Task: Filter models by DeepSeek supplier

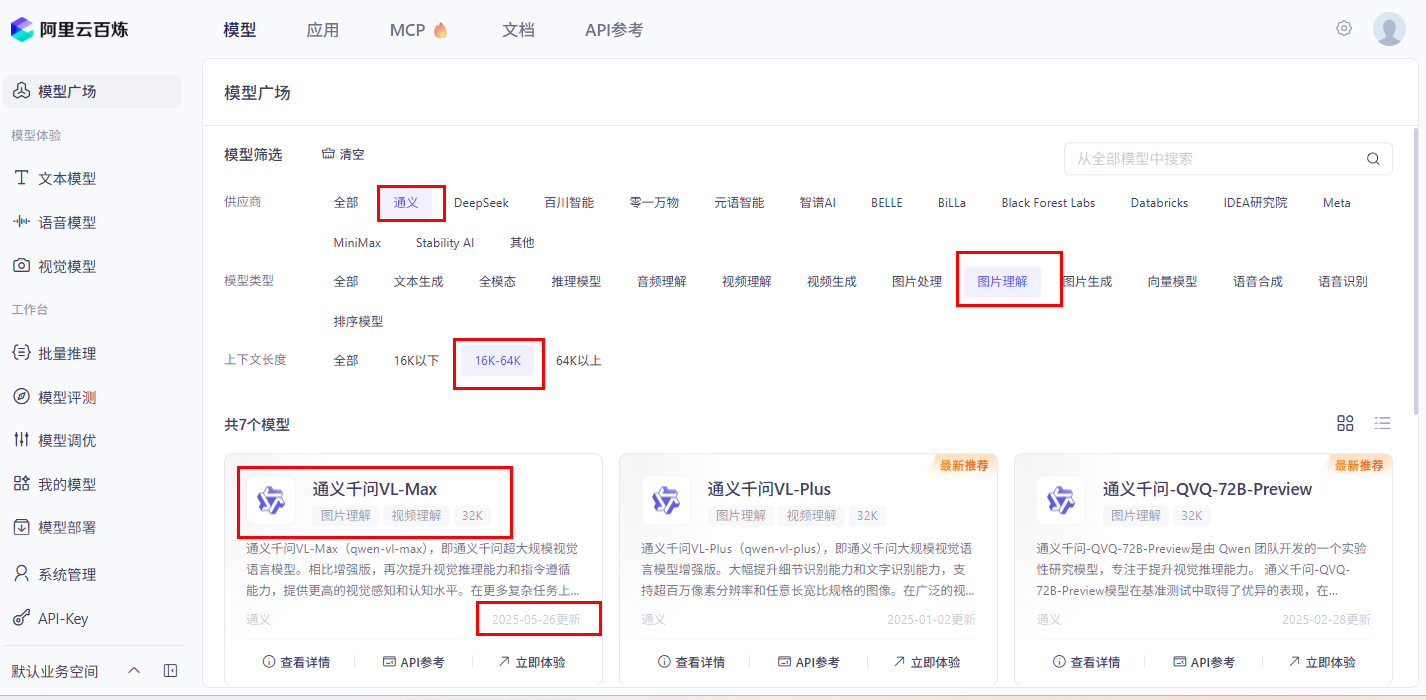Action: coord(481,202)
